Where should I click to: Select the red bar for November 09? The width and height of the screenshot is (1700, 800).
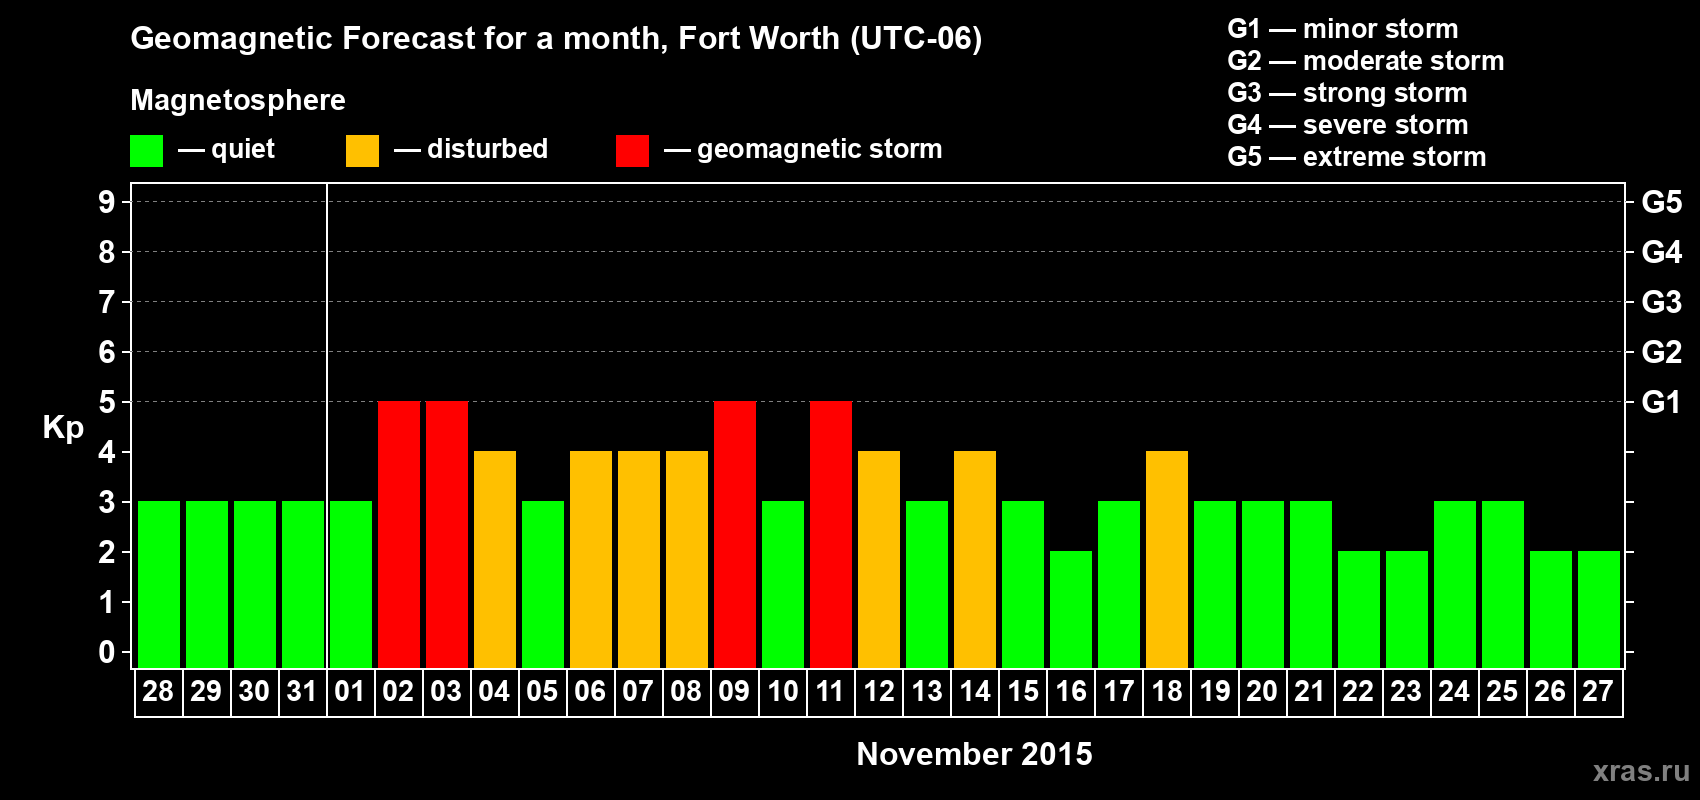(x=735, y=535)
